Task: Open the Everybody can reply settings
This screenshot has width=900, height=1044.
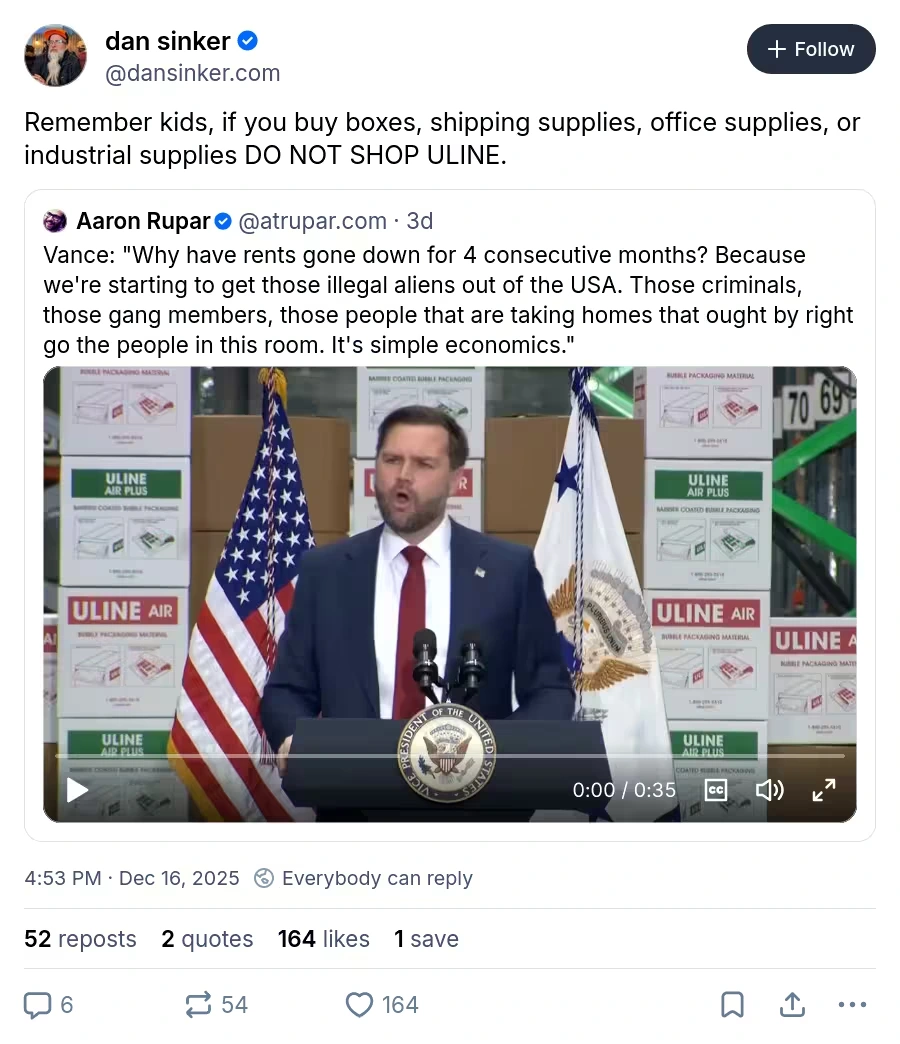Action: (x=364, y=878)
